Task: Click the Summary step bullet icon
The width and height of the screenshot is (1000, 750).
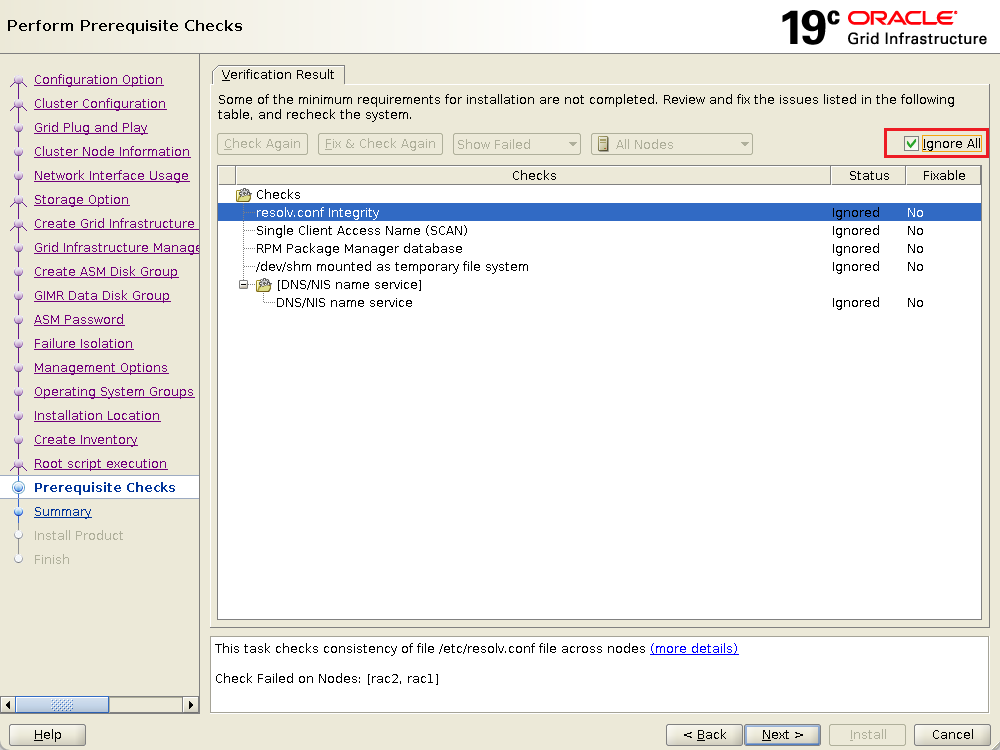Action: click(x=18, y=512)
